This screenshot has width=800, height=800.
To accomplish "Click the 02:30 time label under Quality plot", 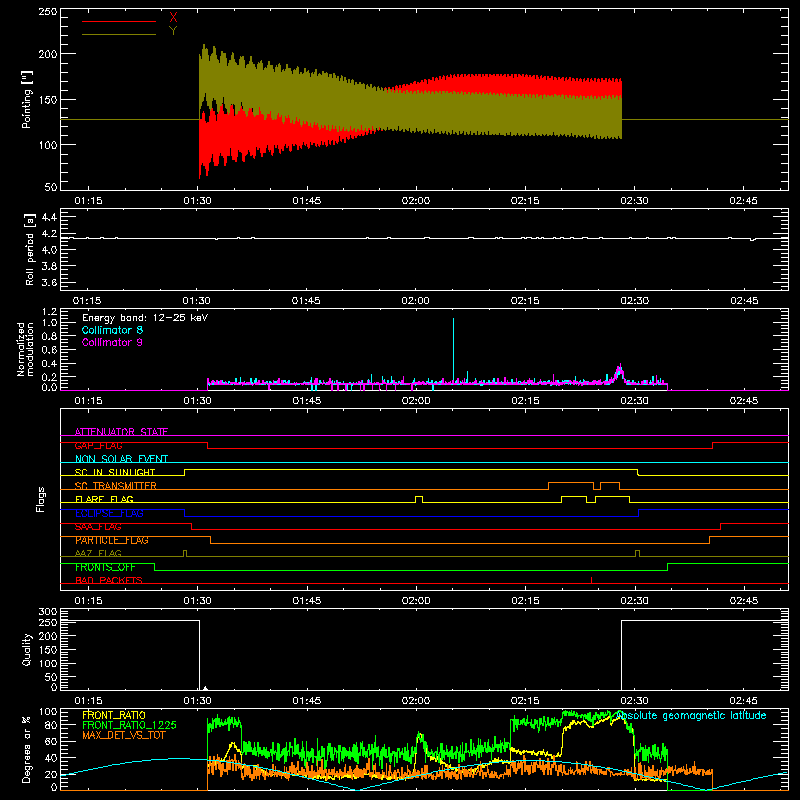I will click(x=634, y=701).
